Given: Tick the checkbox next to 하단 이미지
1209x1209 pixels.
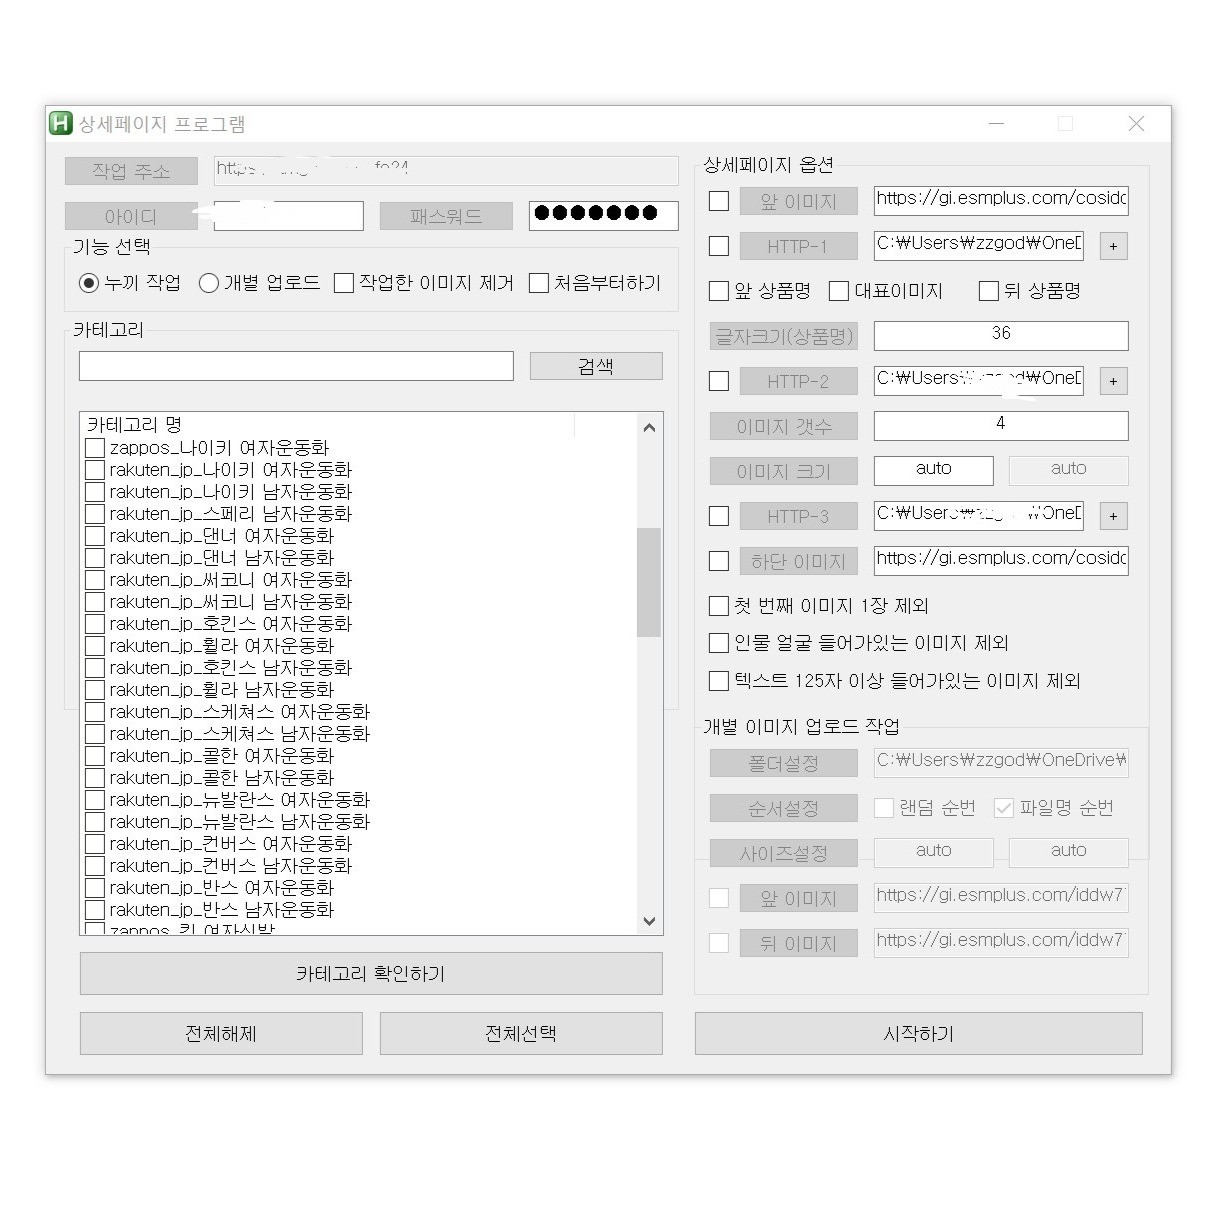Looking at the screenshot, I should [x=718, y=561].
